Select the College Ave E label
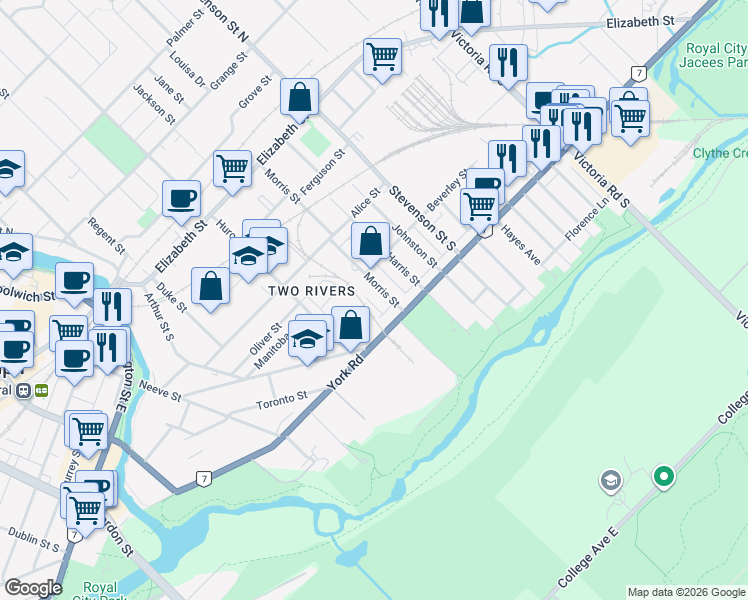The image size is (748, 600). pos(588,558)
